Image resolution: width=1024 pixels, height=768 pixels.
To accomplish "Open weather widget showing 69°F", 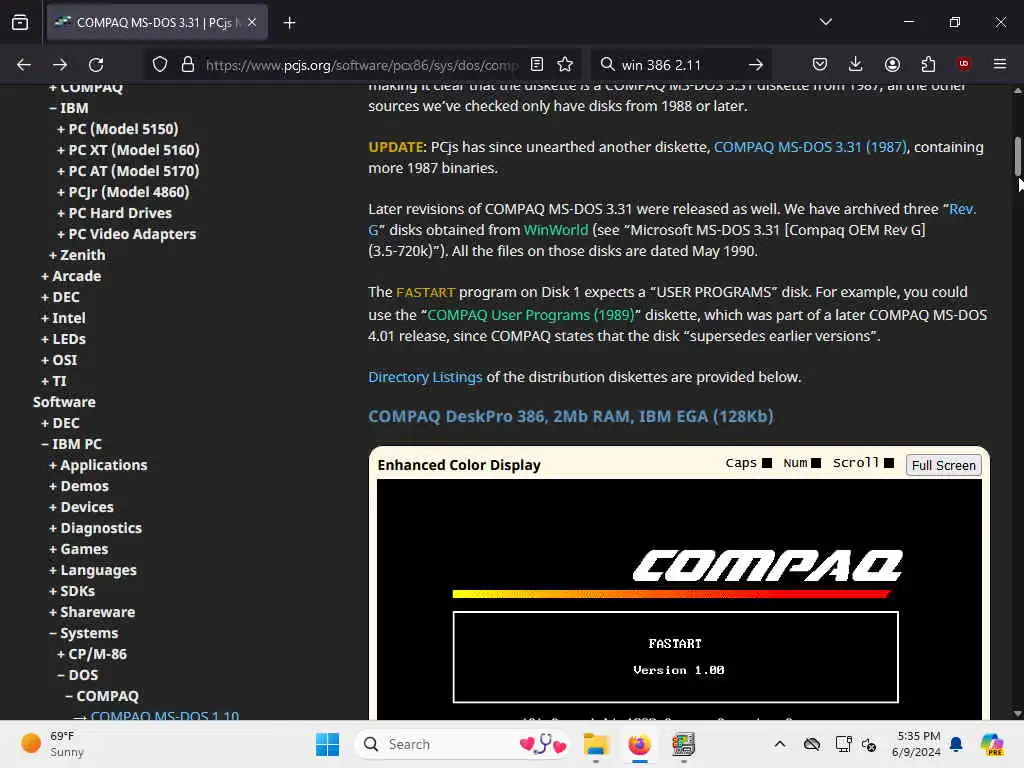I will [52, 744].
